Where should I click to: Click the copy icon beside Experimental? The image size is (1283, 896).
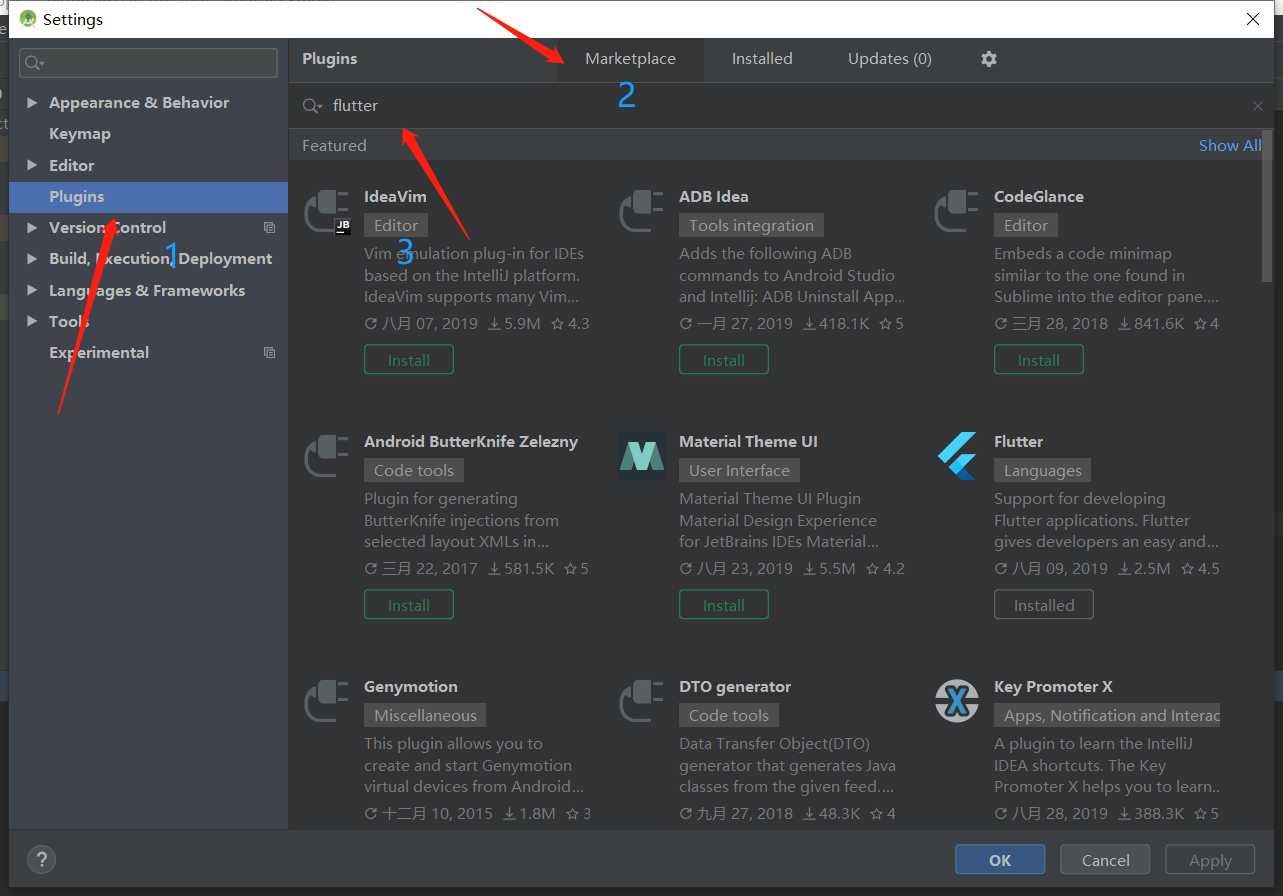(x=269, y=353)
